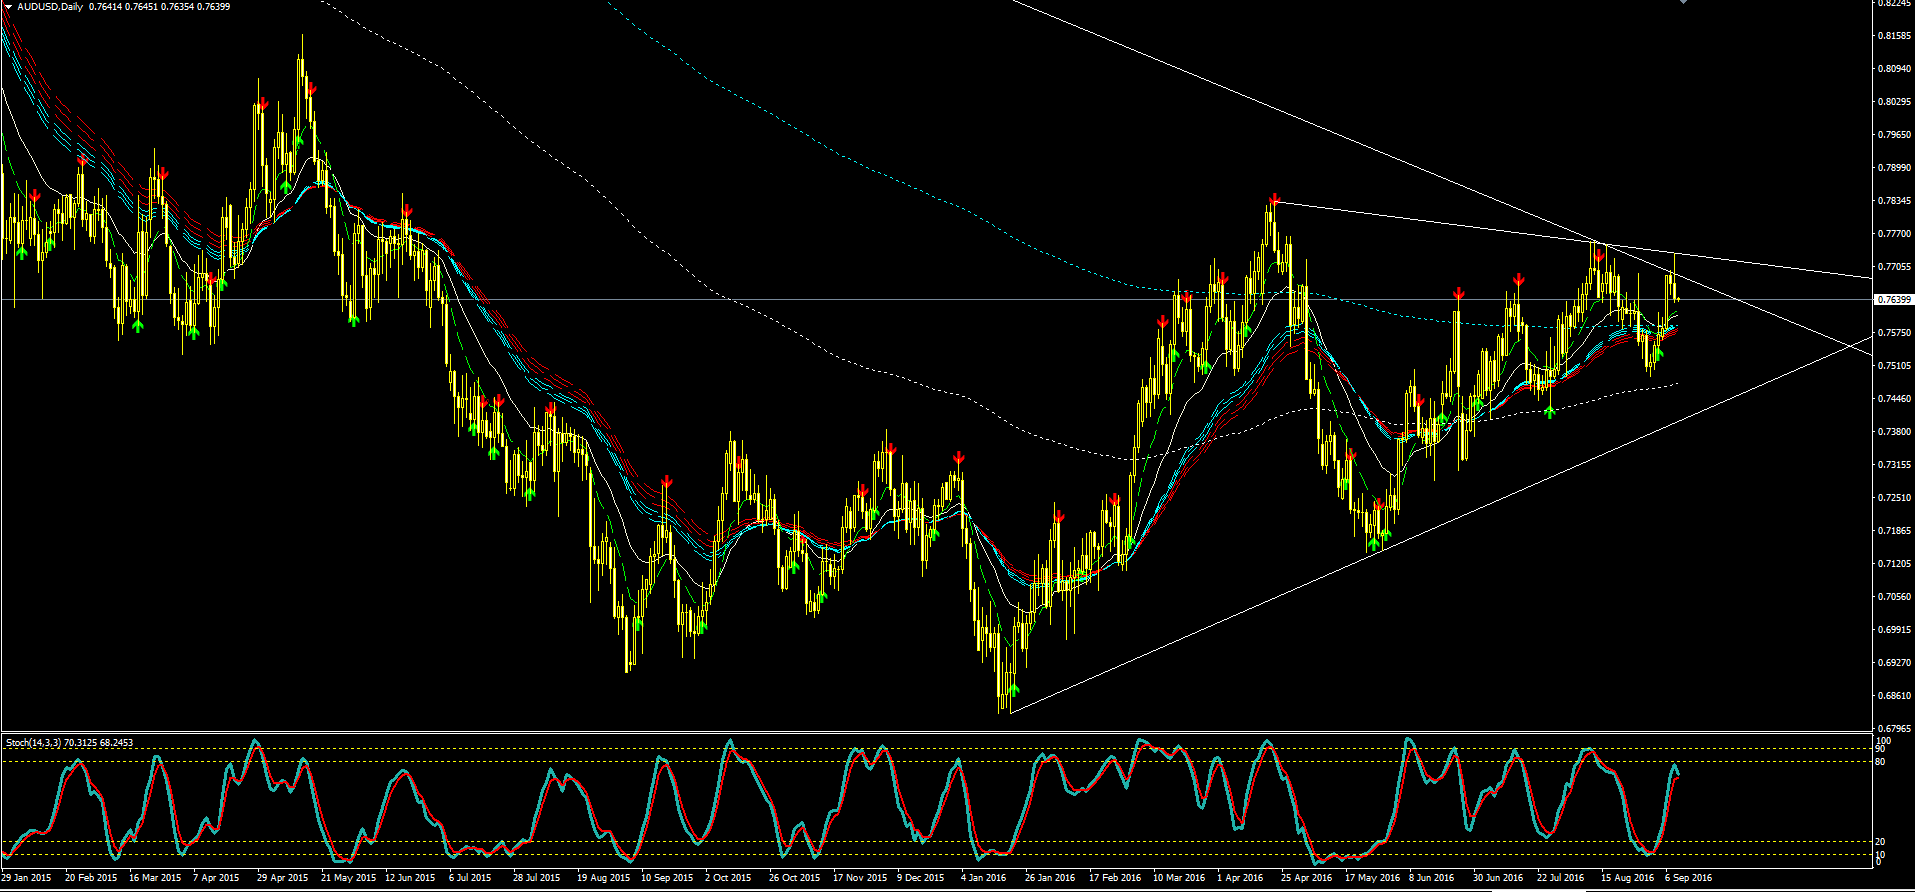Click price scale value 0.77055
This screenshot has width=1915, height=892.
(x=1894, y=267)
